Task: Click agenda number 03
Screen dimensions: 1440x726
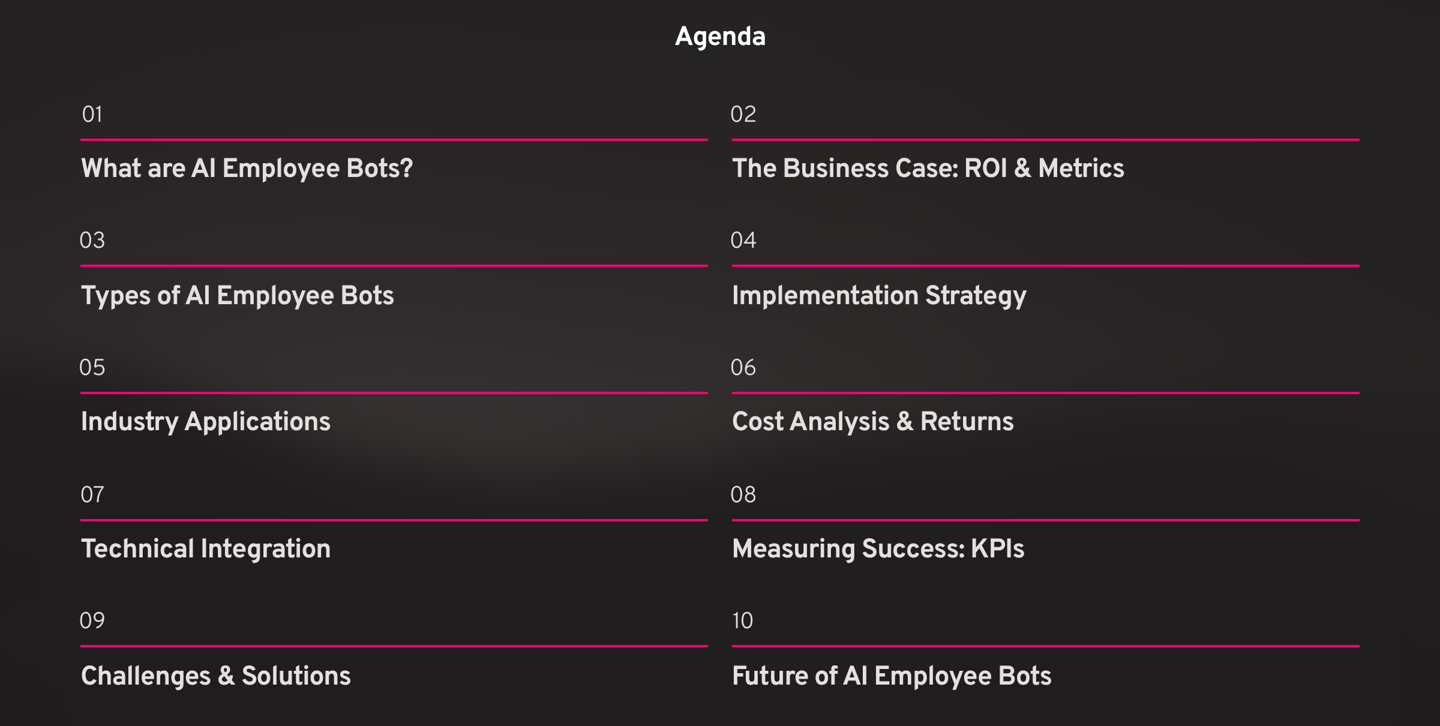Action: click(92, 241)
